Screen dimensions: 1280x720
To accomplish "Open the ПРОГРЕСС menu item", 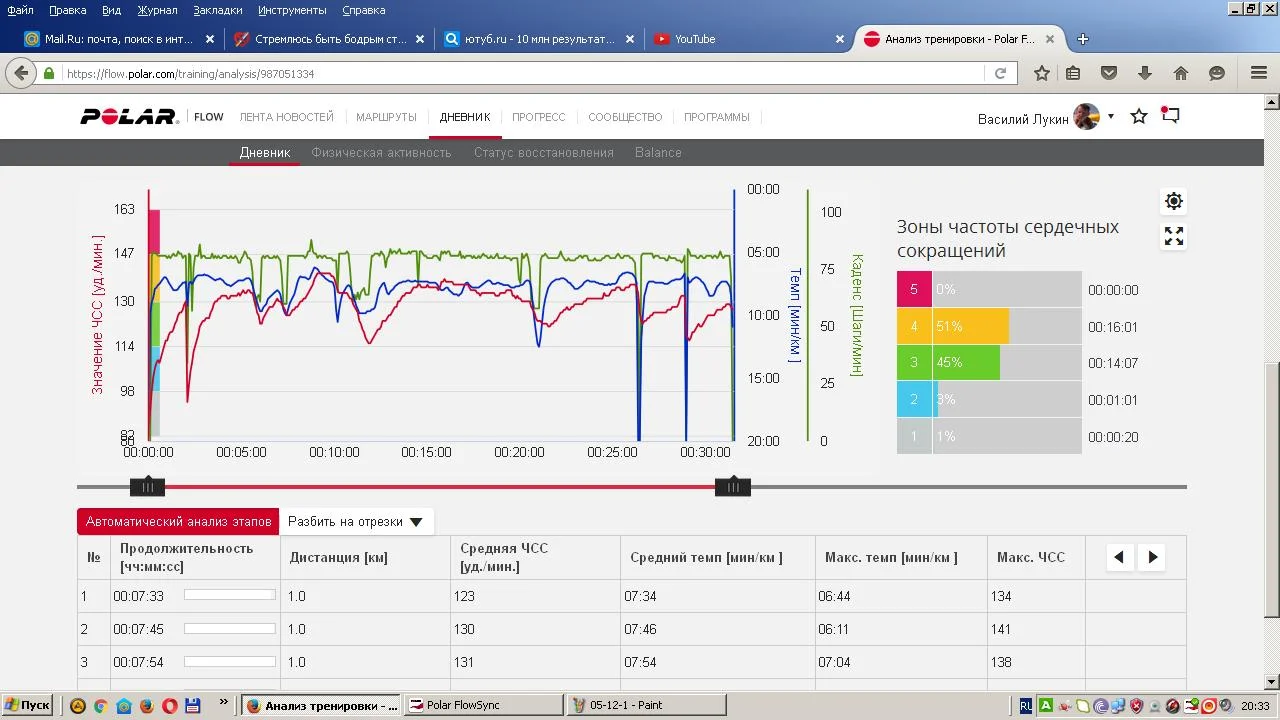I will [x=538, y=117].
